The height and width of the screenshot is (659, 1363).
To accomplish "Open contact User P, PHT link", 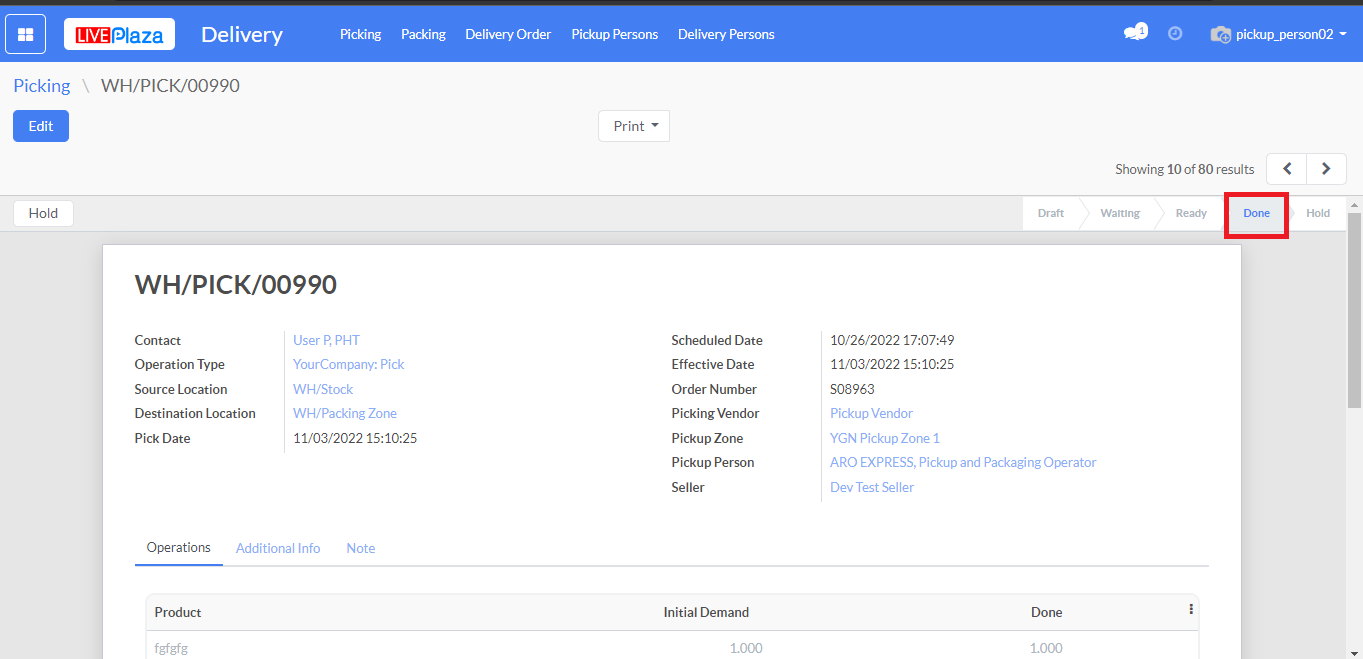I will tap(326, 340).
